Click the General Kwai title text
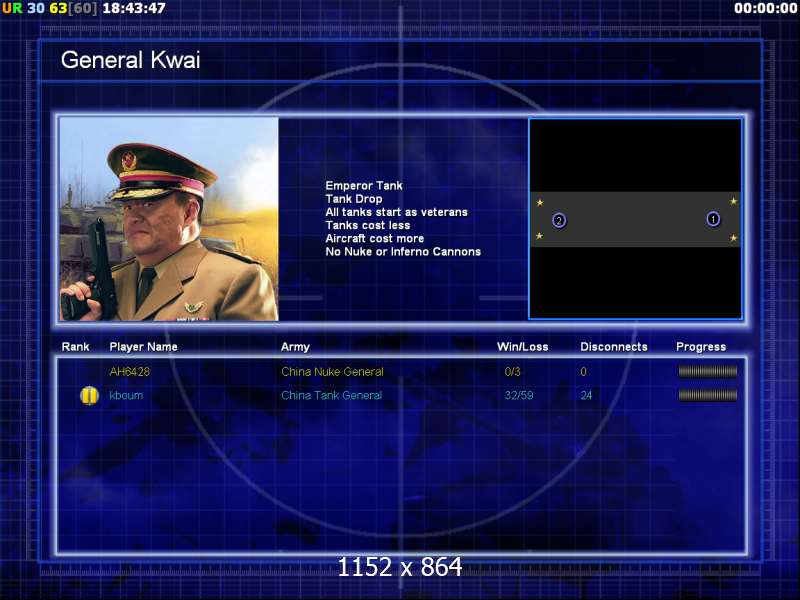 131,60
